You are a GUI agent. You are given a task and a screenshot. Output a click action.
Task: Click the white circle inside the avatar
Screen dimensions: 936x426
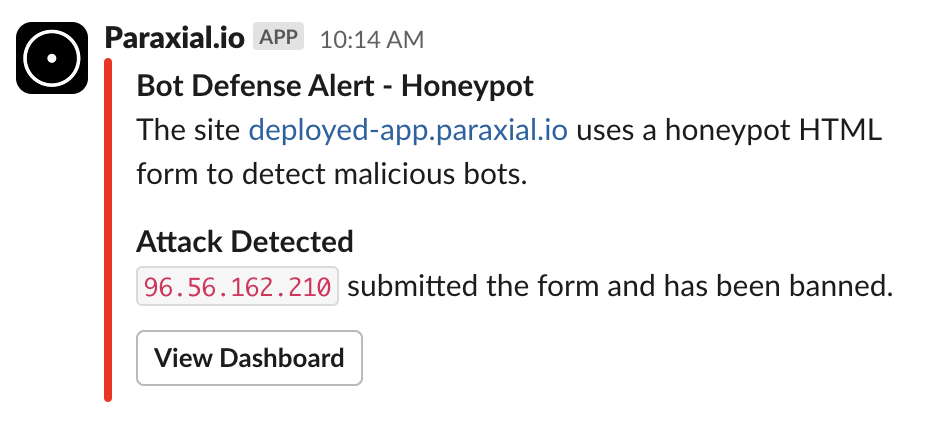pos(52,58)
